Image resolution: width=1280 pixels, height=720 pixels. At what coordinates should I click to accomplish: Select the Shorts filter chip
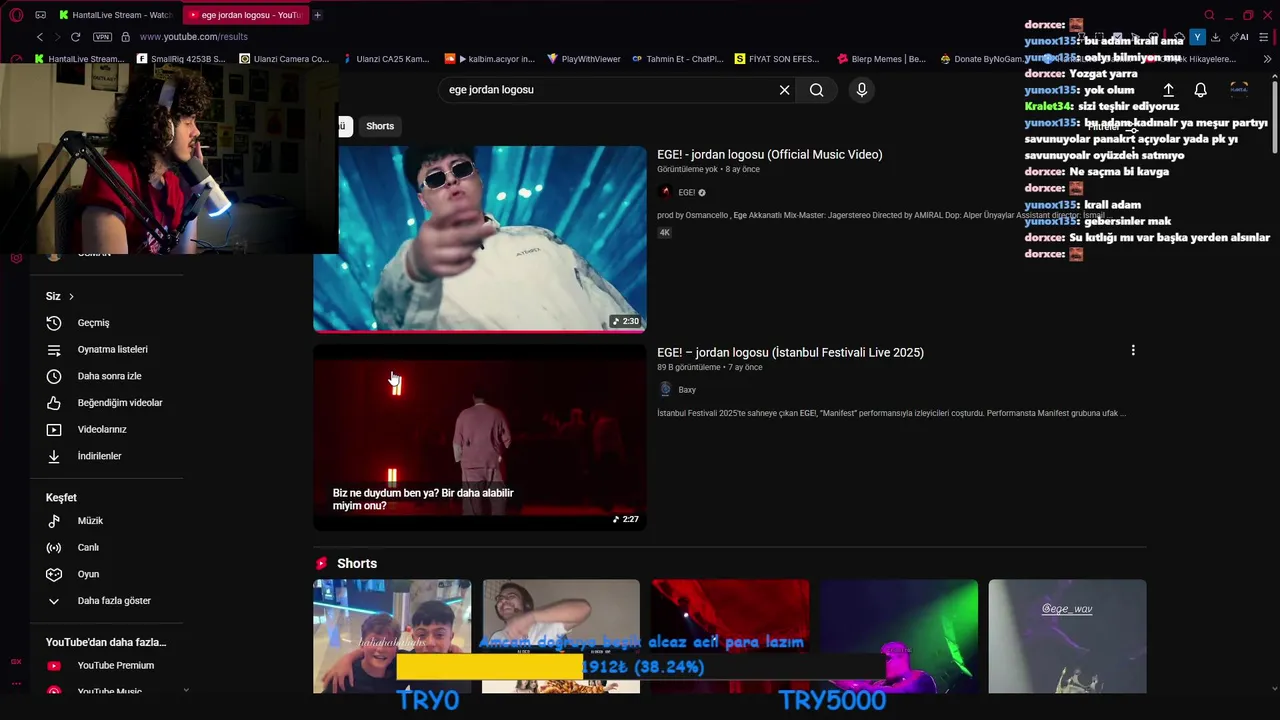point(380,126)
